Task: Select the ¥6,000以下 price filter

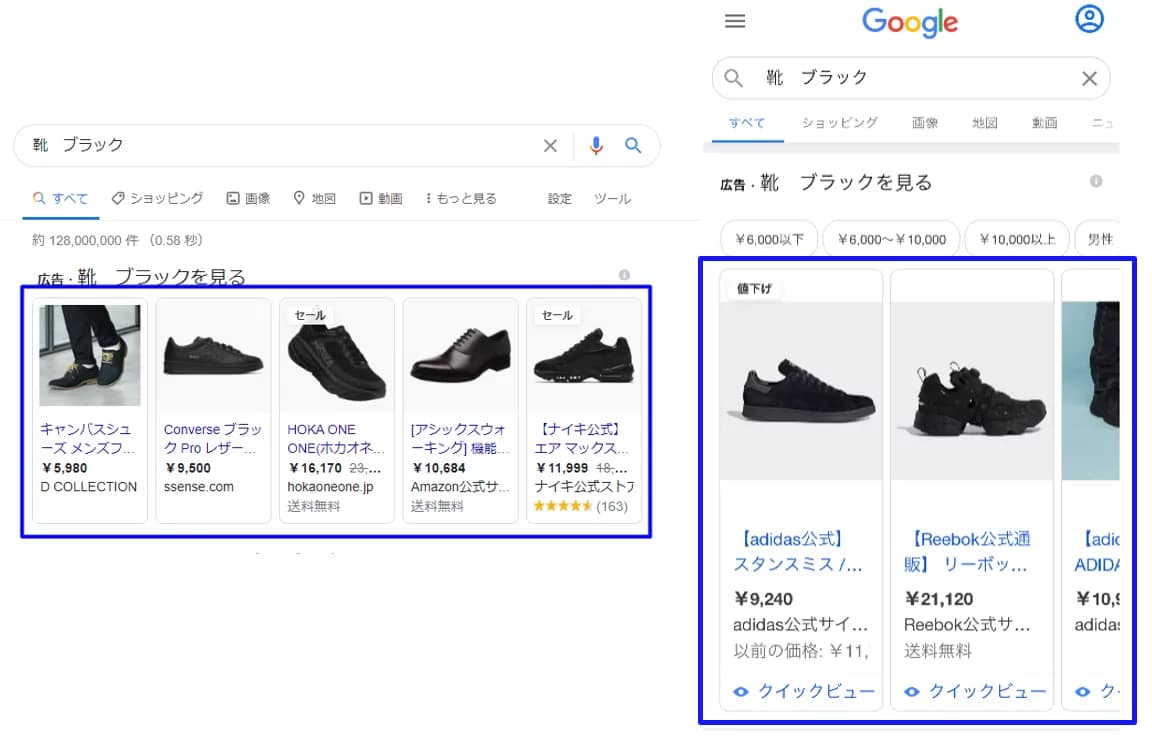Action: pos(769,239)
